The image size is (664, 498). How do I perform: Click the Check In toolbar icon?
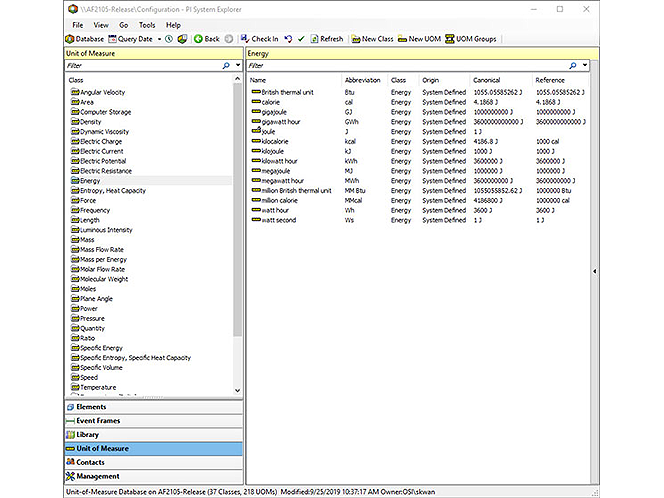click(245, 39)
